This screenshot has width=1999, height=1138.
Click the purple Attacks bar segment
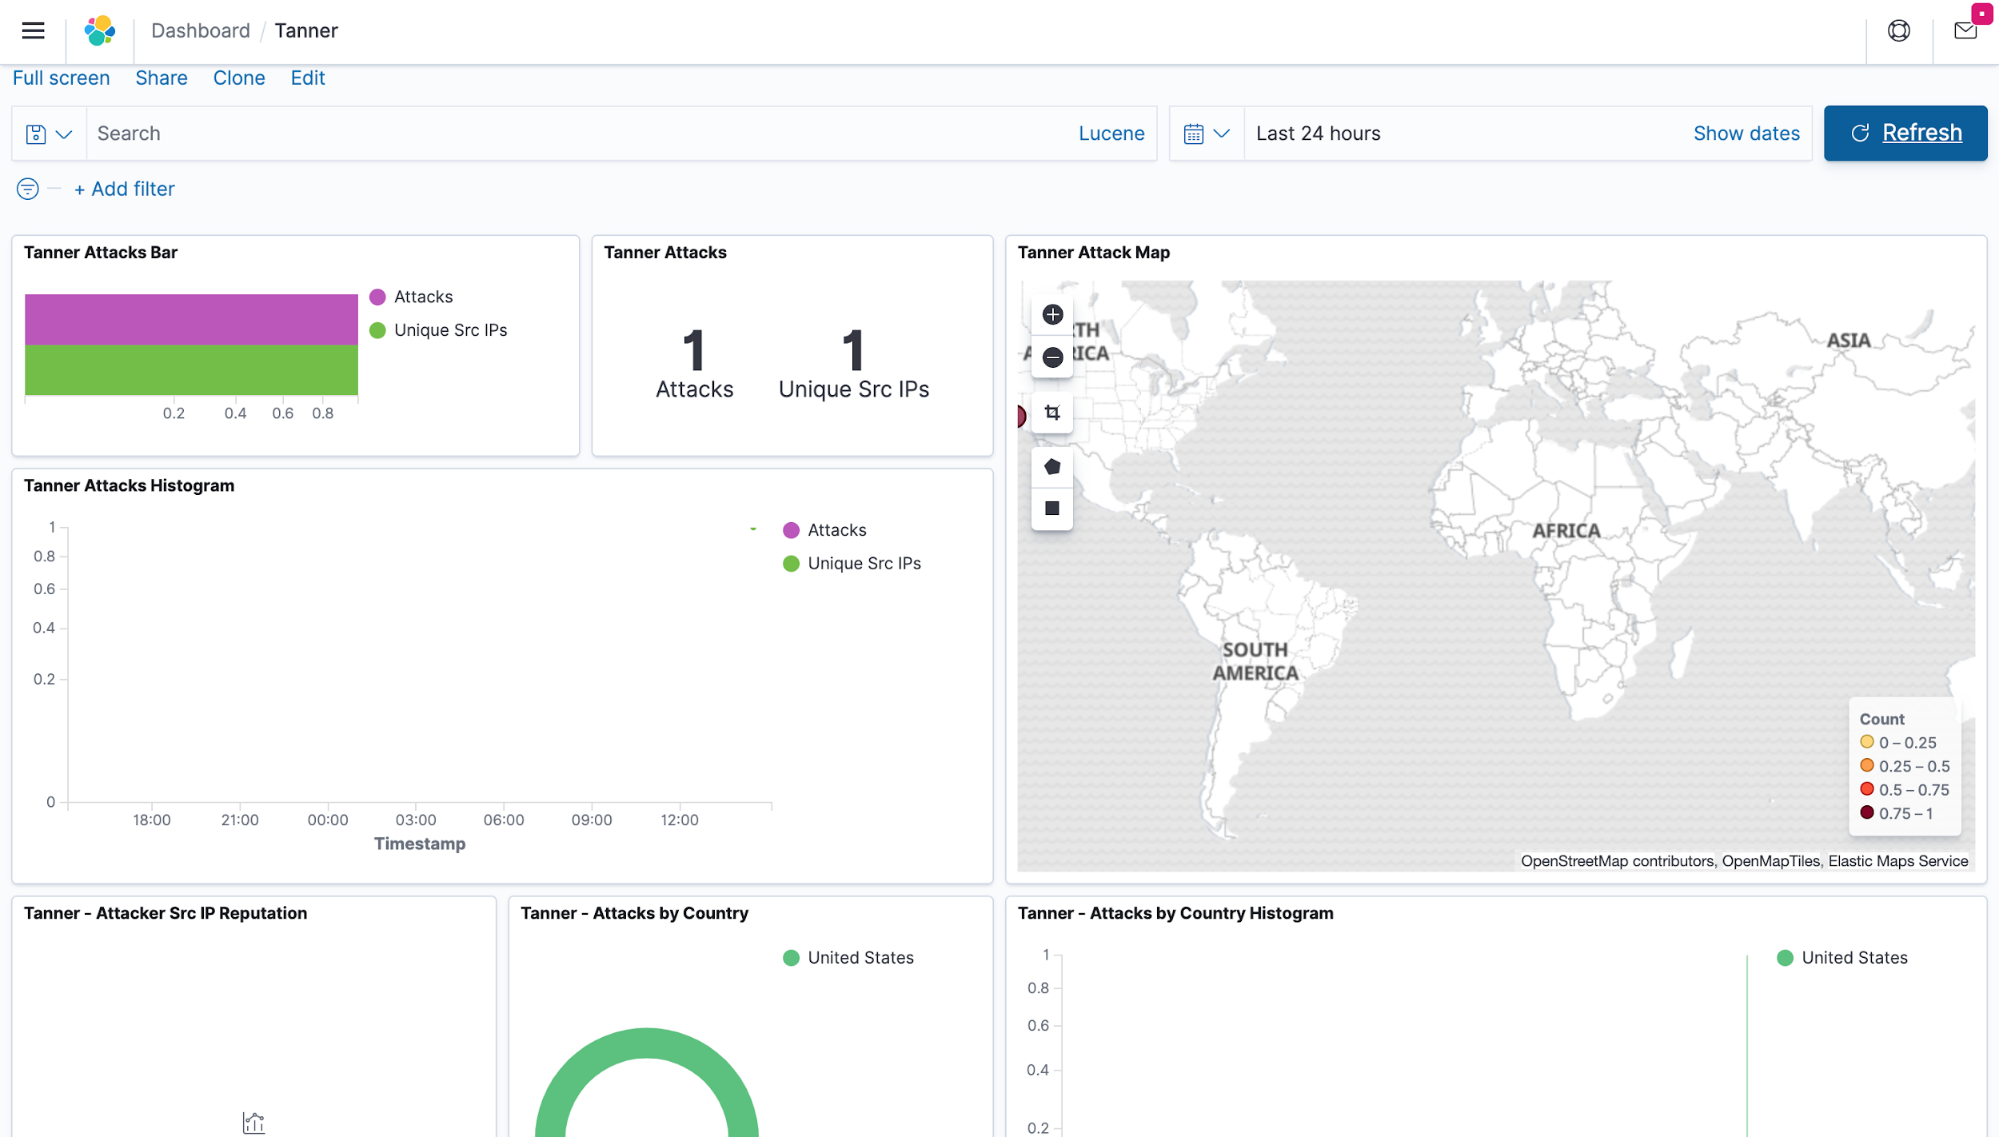(x=191, y=319)
